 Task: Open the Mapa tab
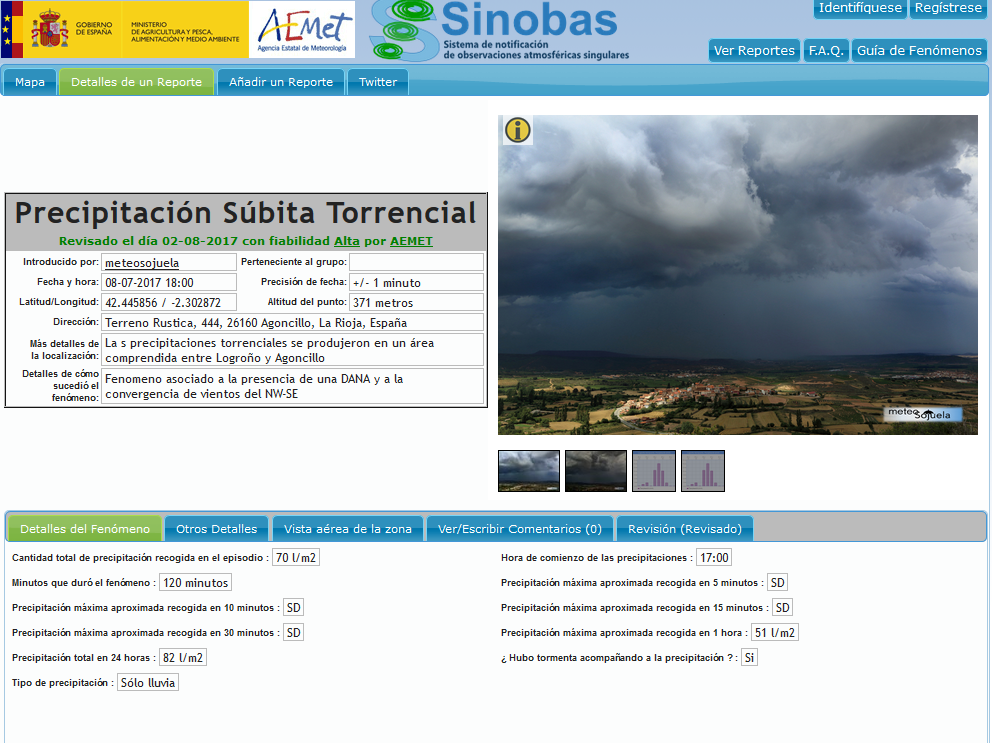click(x=30, y=82)
